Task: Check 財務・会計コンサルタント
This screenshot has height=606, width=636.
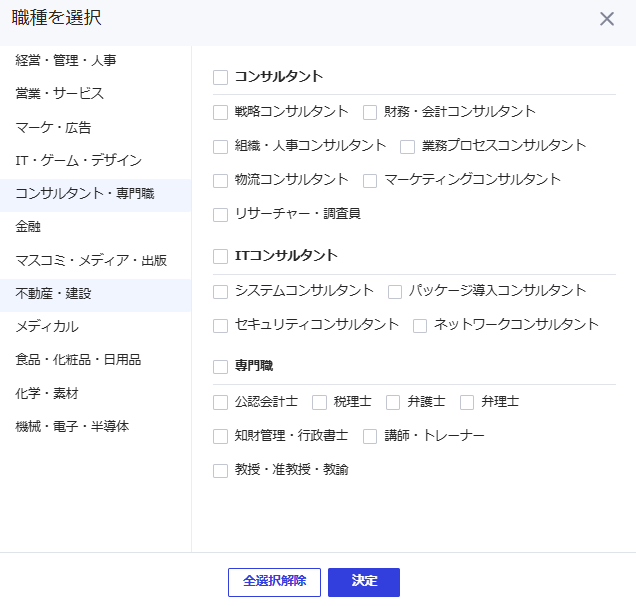Action: pyautogui.click(x=370, y=112)
